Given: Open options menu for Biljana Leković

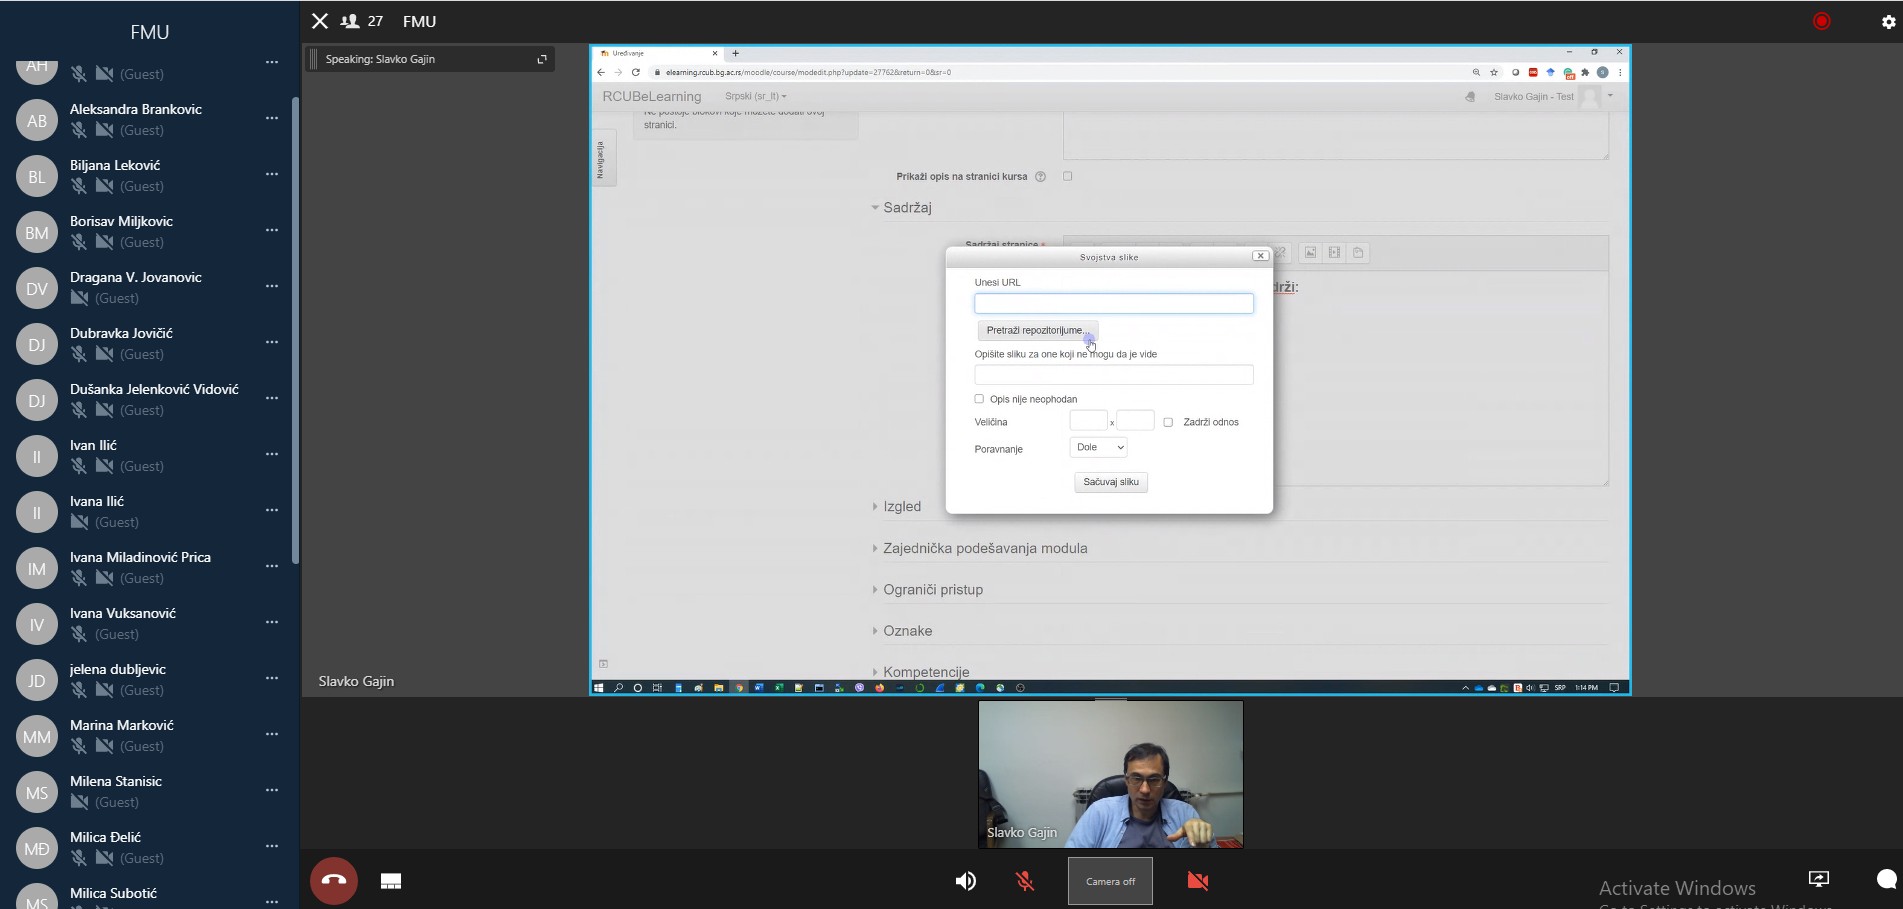Looking at the screenshot, I should [272, 174].
